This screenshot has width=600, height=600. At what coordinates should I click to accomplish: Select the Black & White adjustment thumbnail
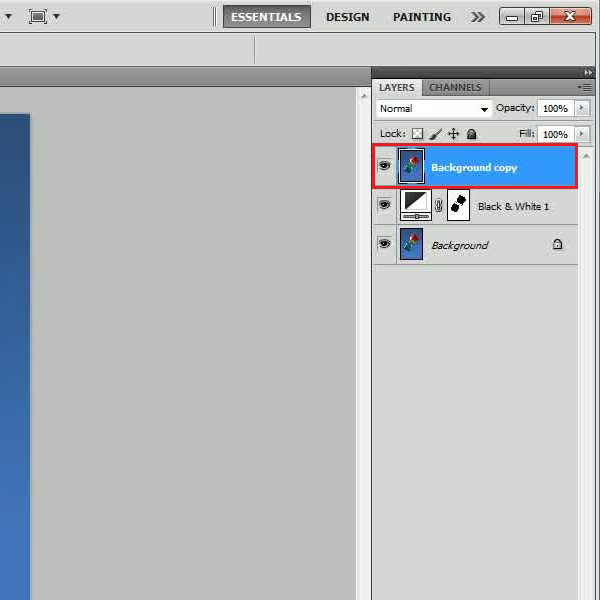416,205
